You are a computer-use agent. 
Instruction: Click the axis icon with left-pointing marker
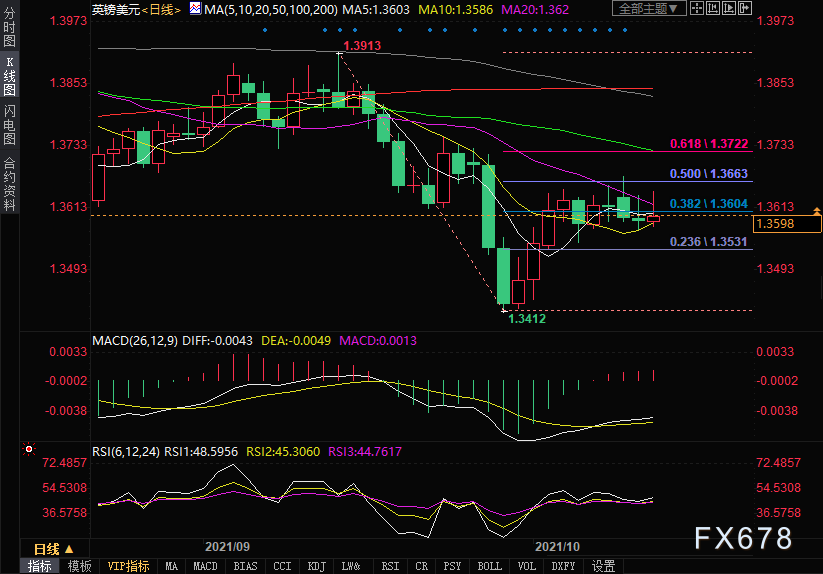coord(713,8)
